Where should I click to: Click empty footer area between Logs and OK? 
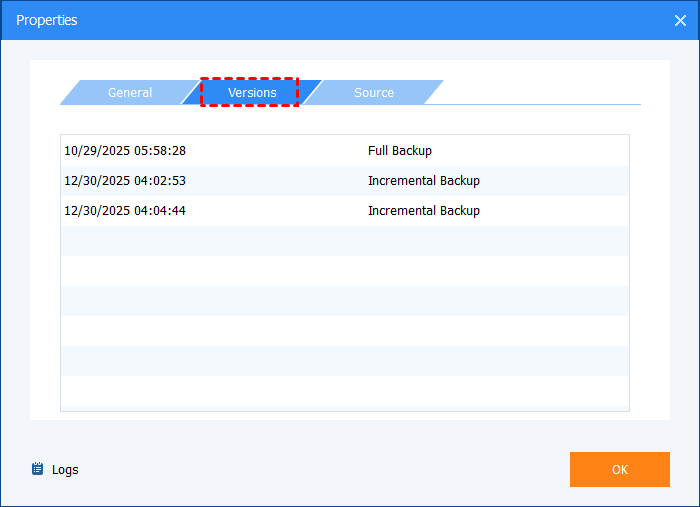coord(320,469)
